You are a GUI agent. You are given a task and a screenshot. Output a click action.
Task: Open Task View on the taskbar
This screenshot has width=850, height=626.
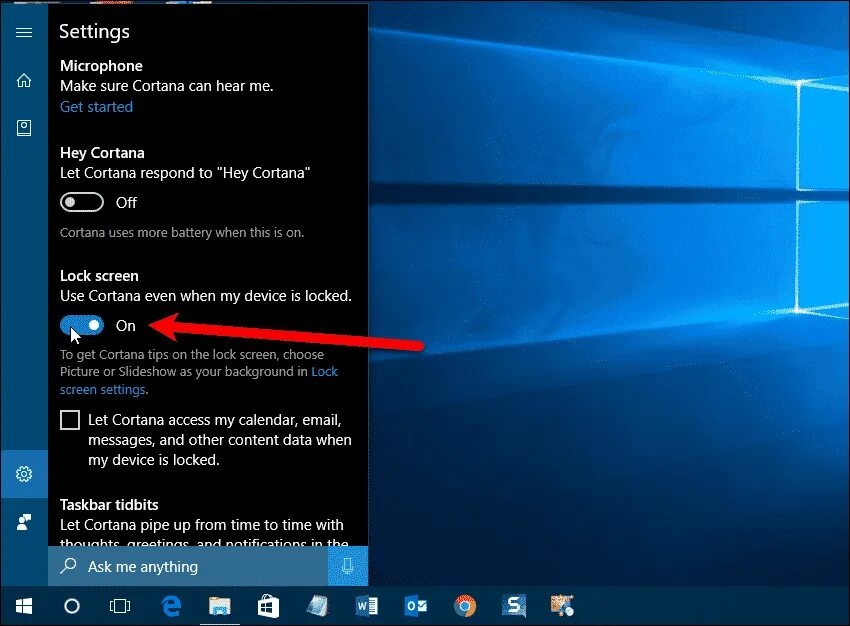pyautogui.click(x=120, y=606)
